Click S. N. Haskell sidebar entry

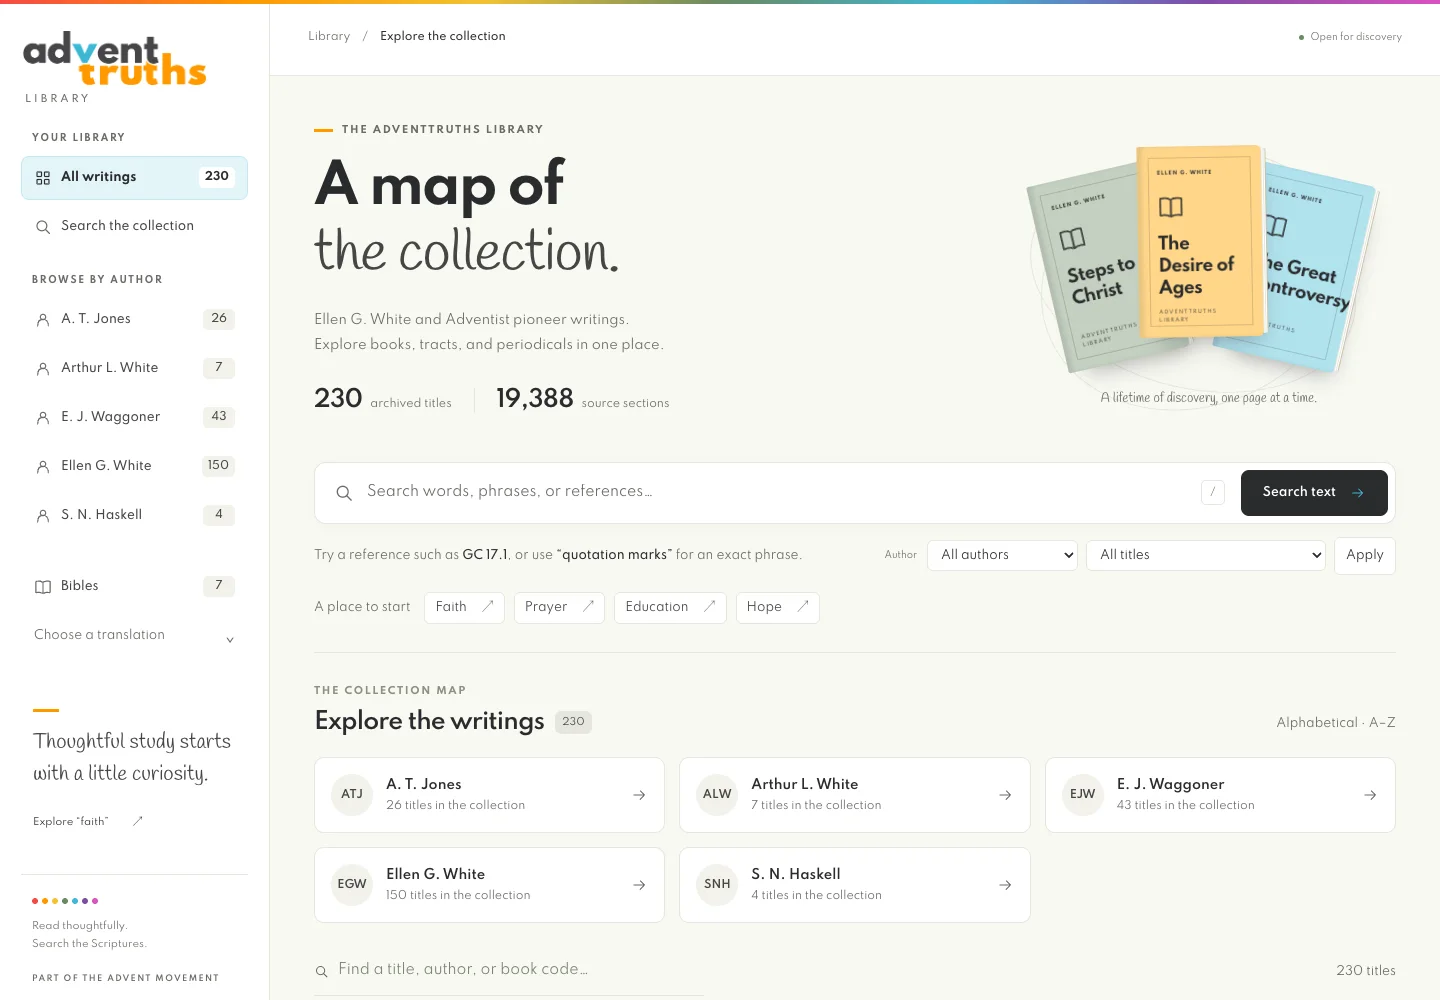tap(134, 516)
